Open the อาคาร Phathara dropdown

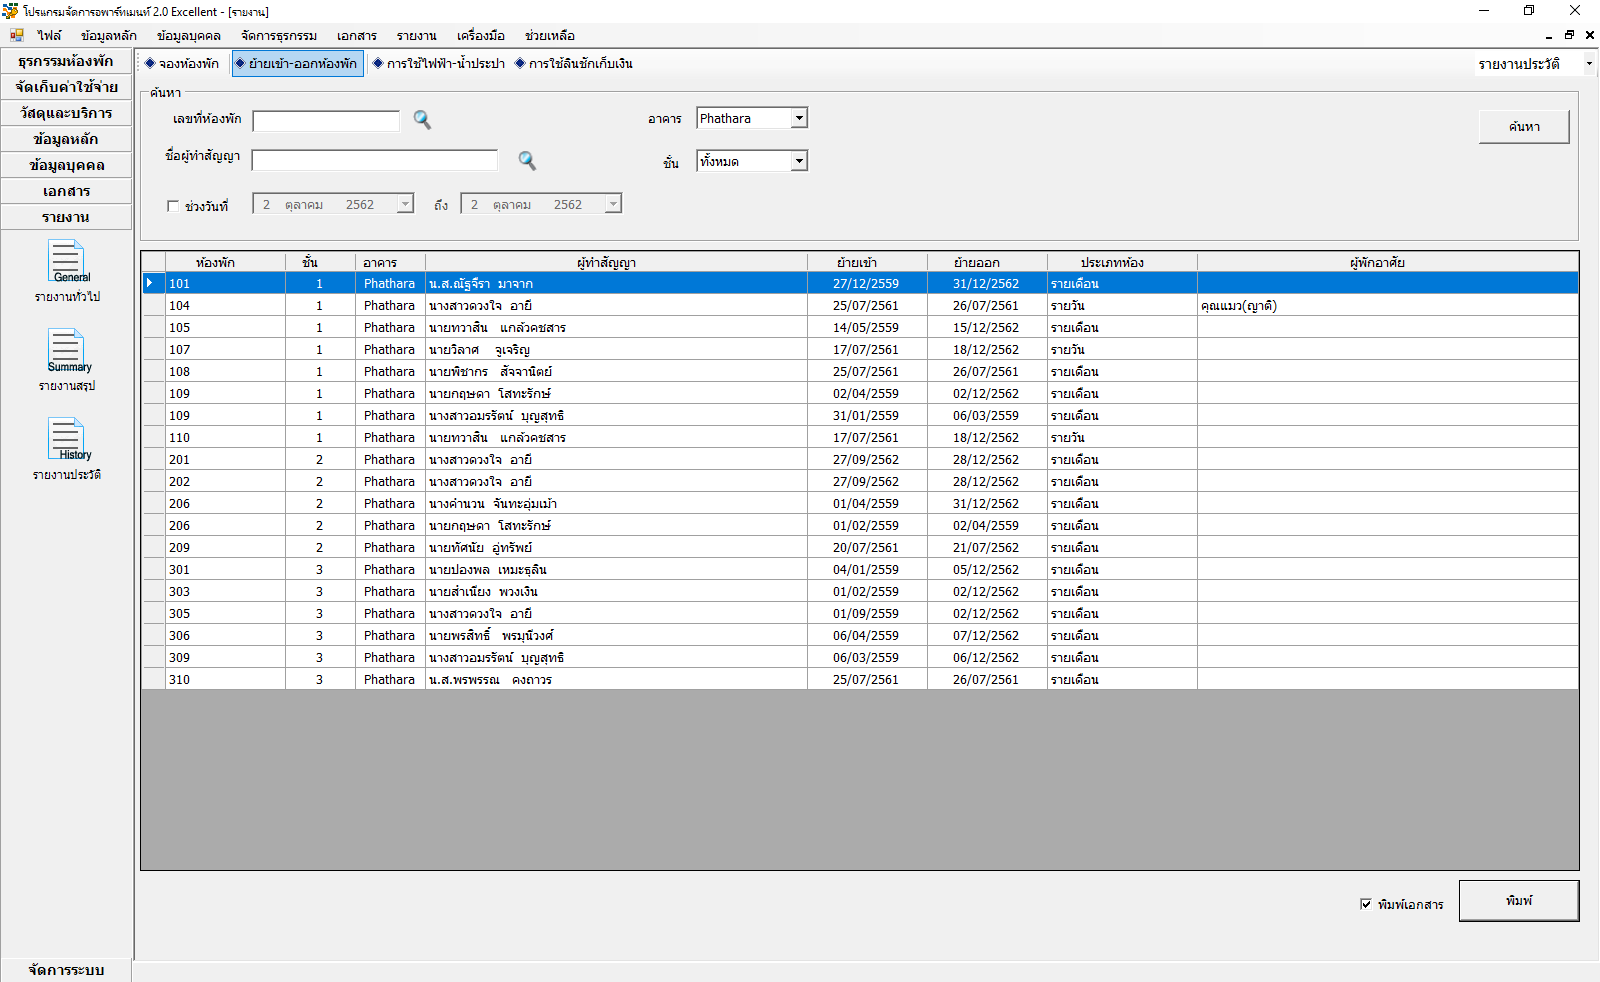tap(799, 118)
